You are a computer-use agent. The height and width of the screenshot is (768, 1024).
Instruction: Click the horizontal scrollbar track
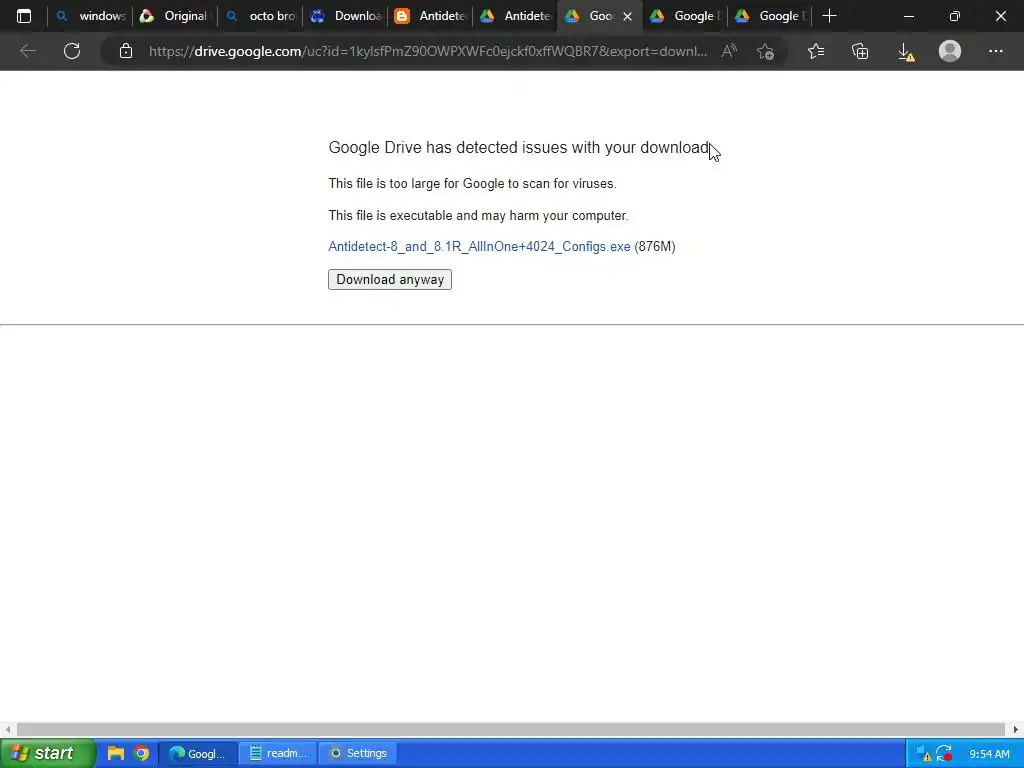point(511,729)
